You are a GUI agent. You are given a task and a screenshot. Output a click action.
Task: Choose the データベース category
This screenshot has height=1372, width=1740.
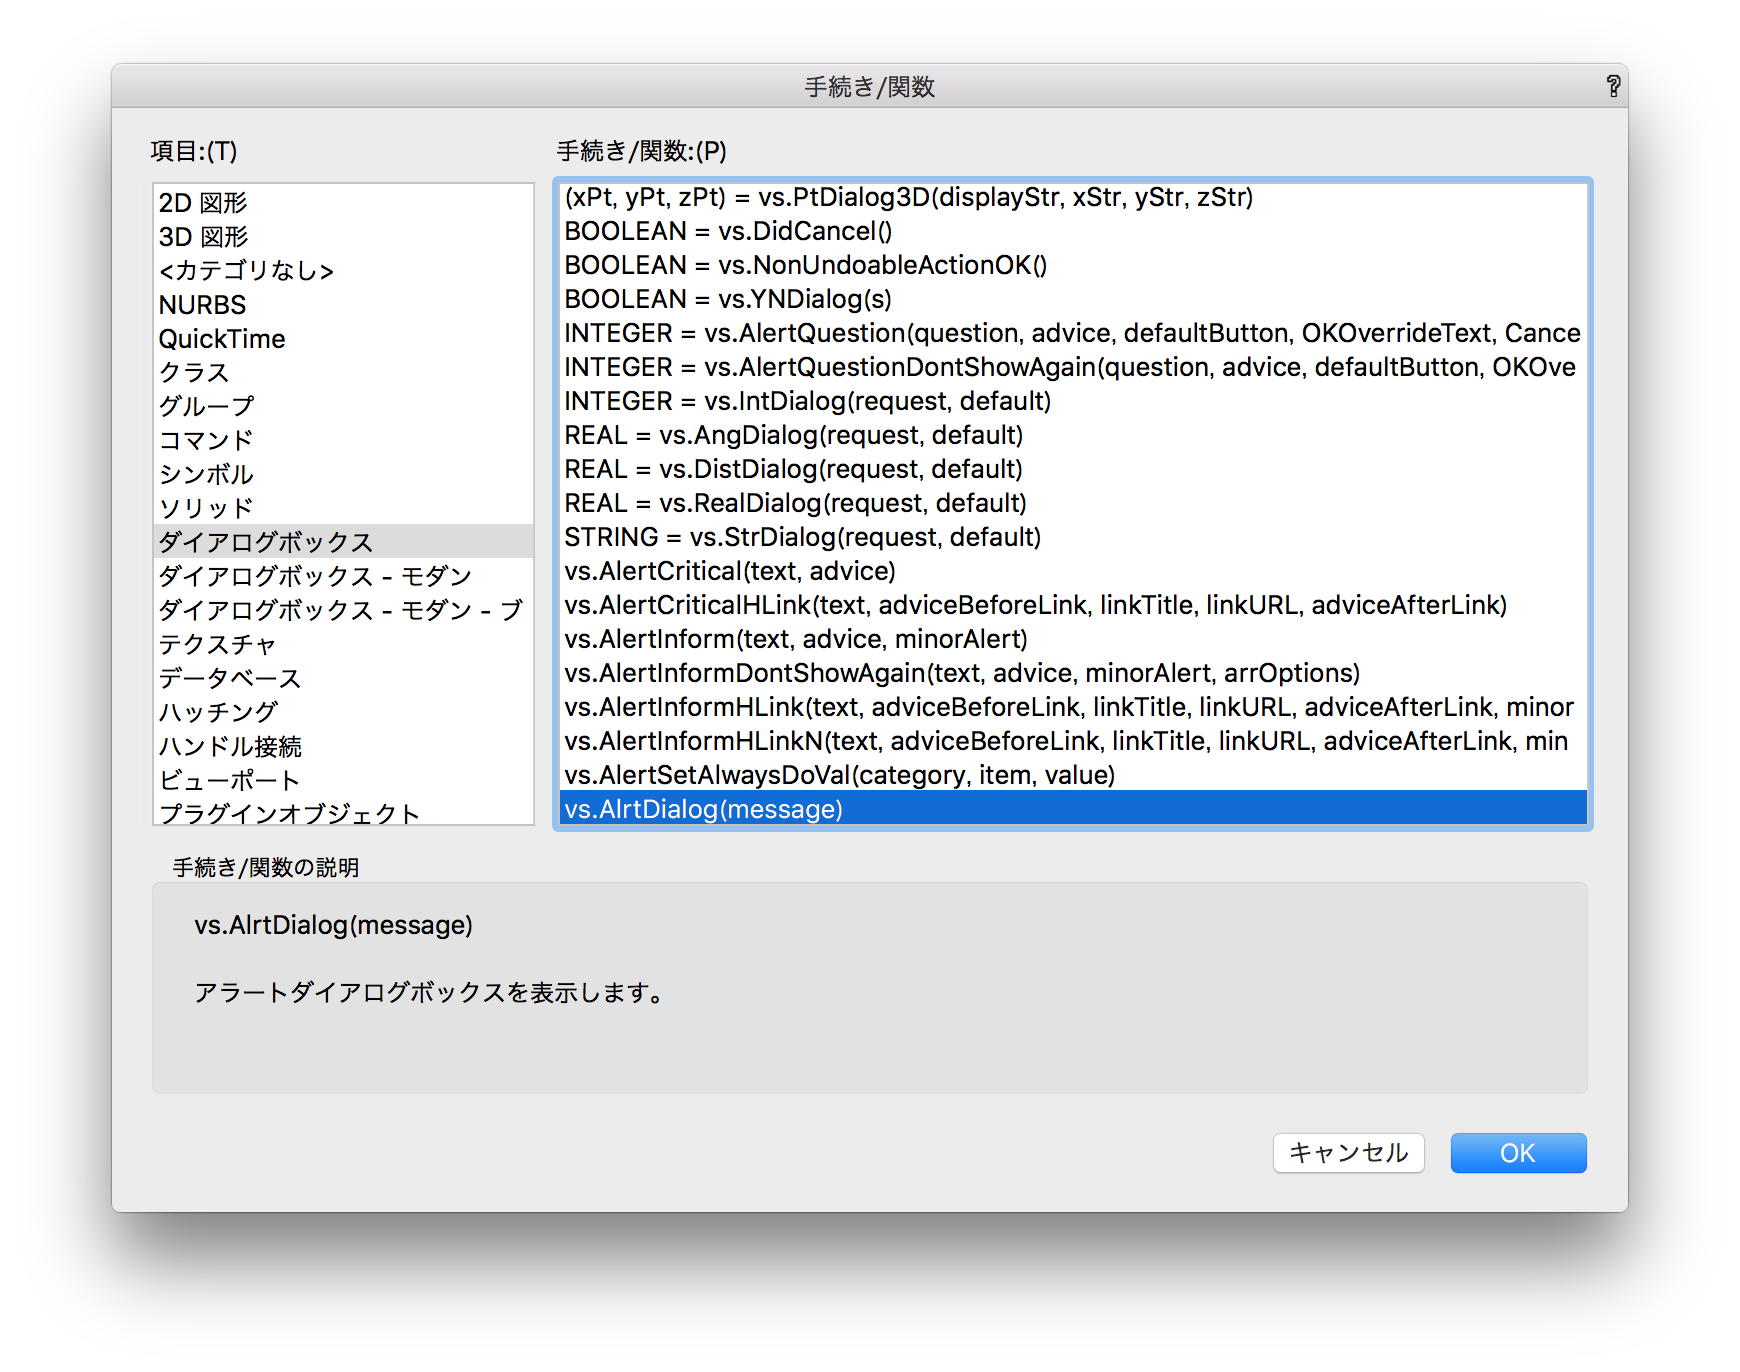343,679
